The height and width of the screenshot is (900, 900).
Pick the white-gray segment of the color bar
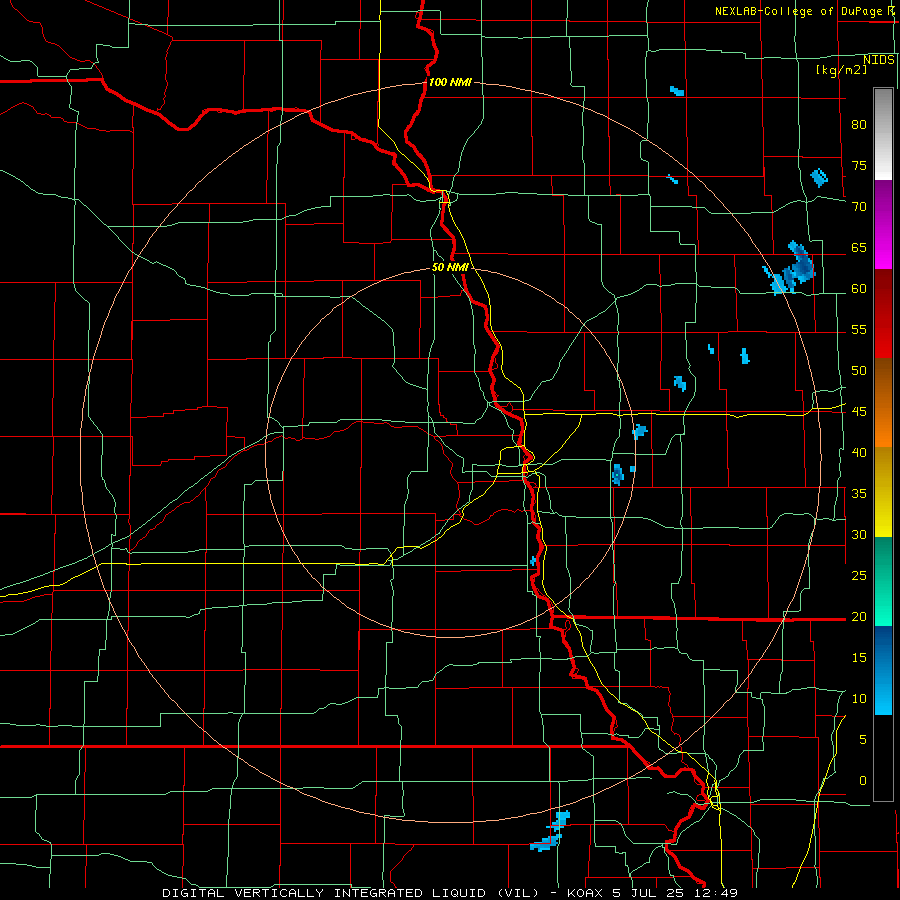click(883, 134)
